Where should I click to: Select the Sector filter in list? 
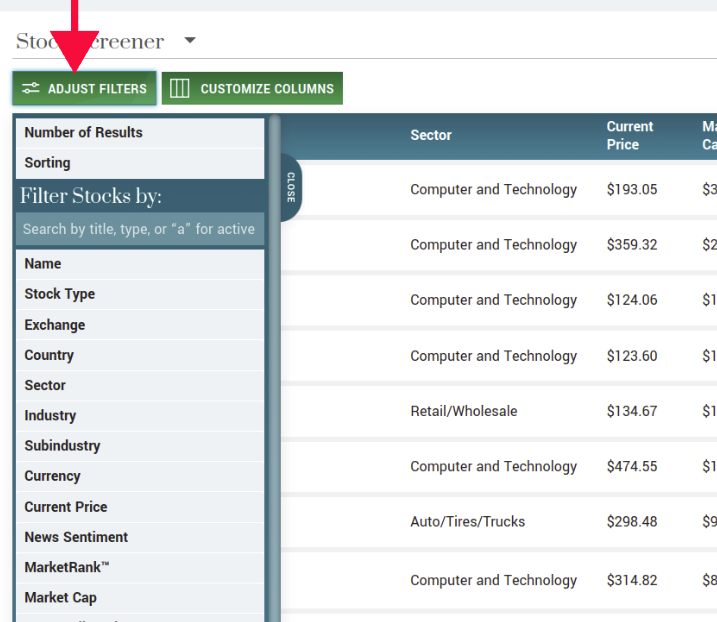(x=45, y=385)
